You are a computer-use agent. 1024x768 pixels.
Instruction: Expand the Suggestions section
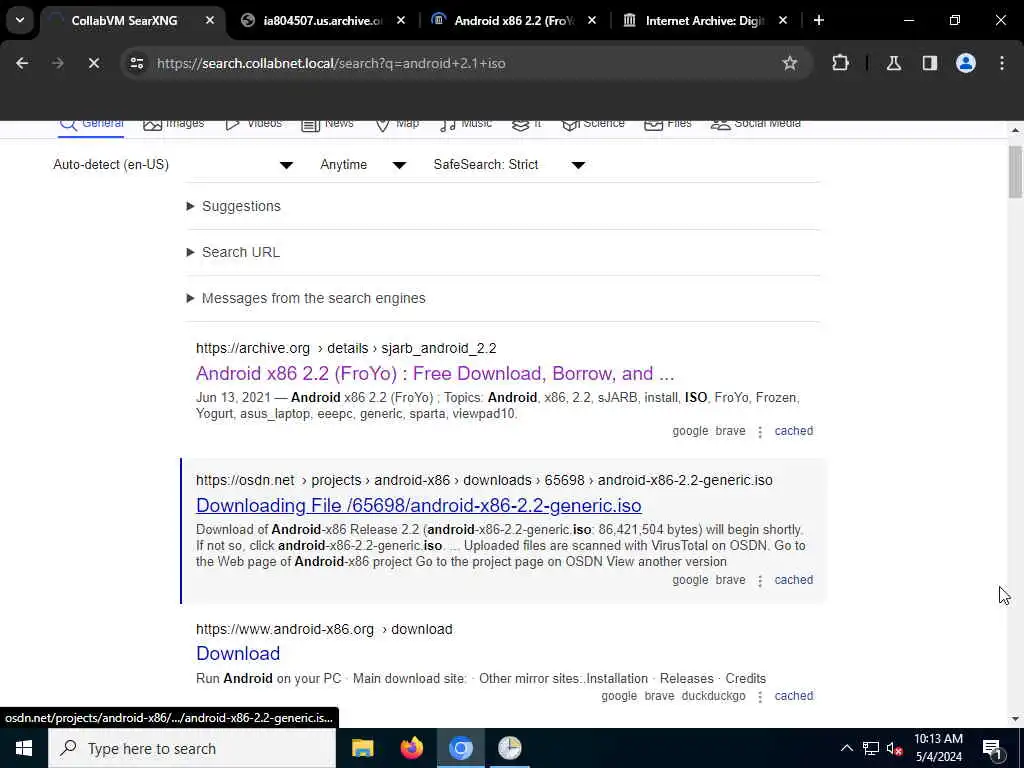(234, 206)
